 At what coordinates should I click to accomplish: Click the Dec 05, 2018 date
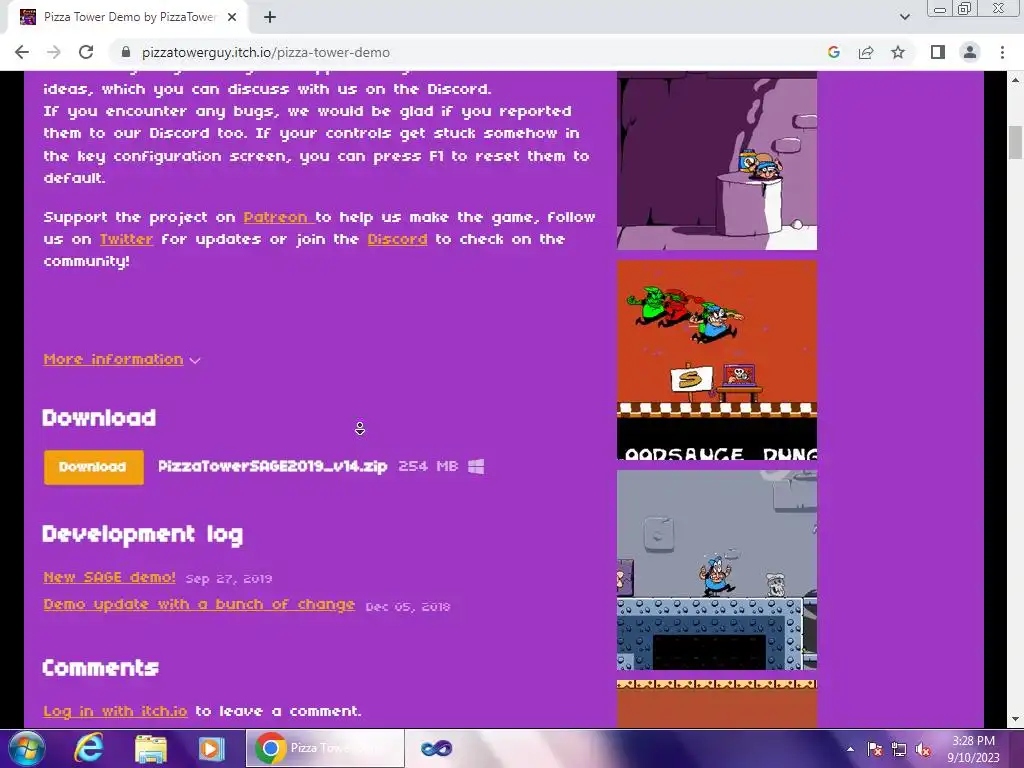[x=408, y=607]
